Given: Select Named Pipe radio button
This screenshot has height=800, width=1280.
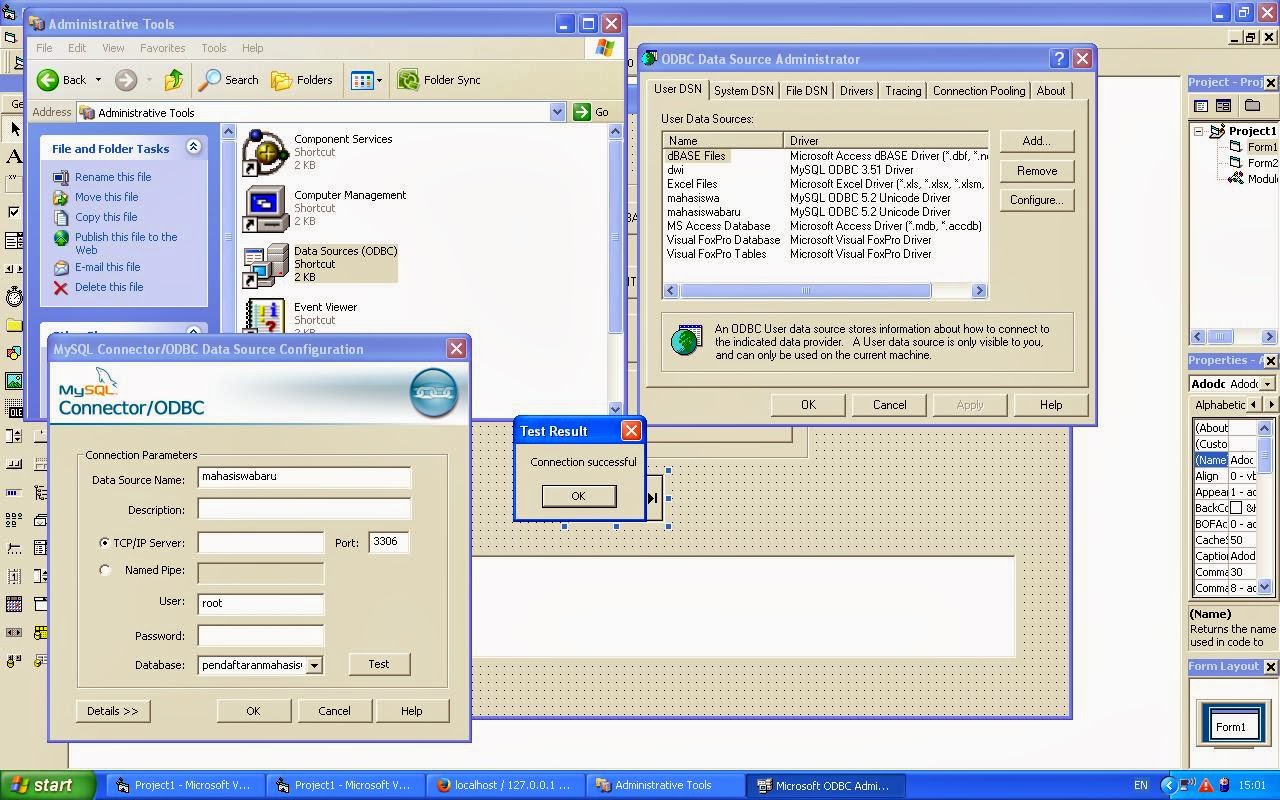Looking at the screenshot, I should coord(105,570).
